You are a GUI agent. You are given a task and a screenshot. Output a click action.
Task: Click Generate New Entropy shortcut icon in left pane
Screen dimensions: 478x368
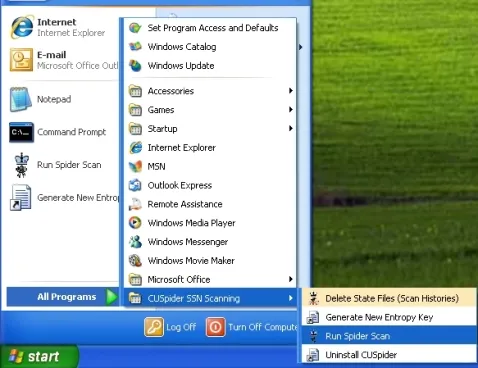pyautogui.click(x=21, y=198)
